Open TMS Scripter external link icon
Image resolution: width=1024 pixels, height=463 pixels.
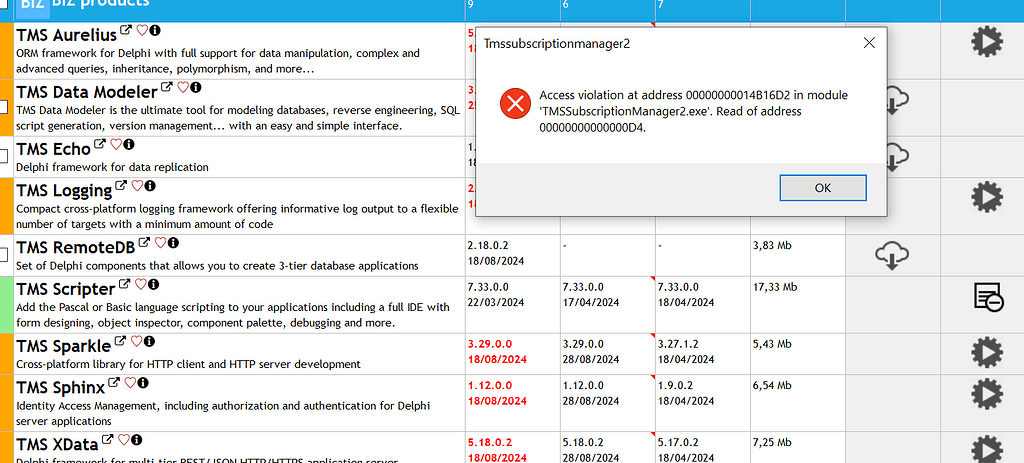[x=125, y=284]
